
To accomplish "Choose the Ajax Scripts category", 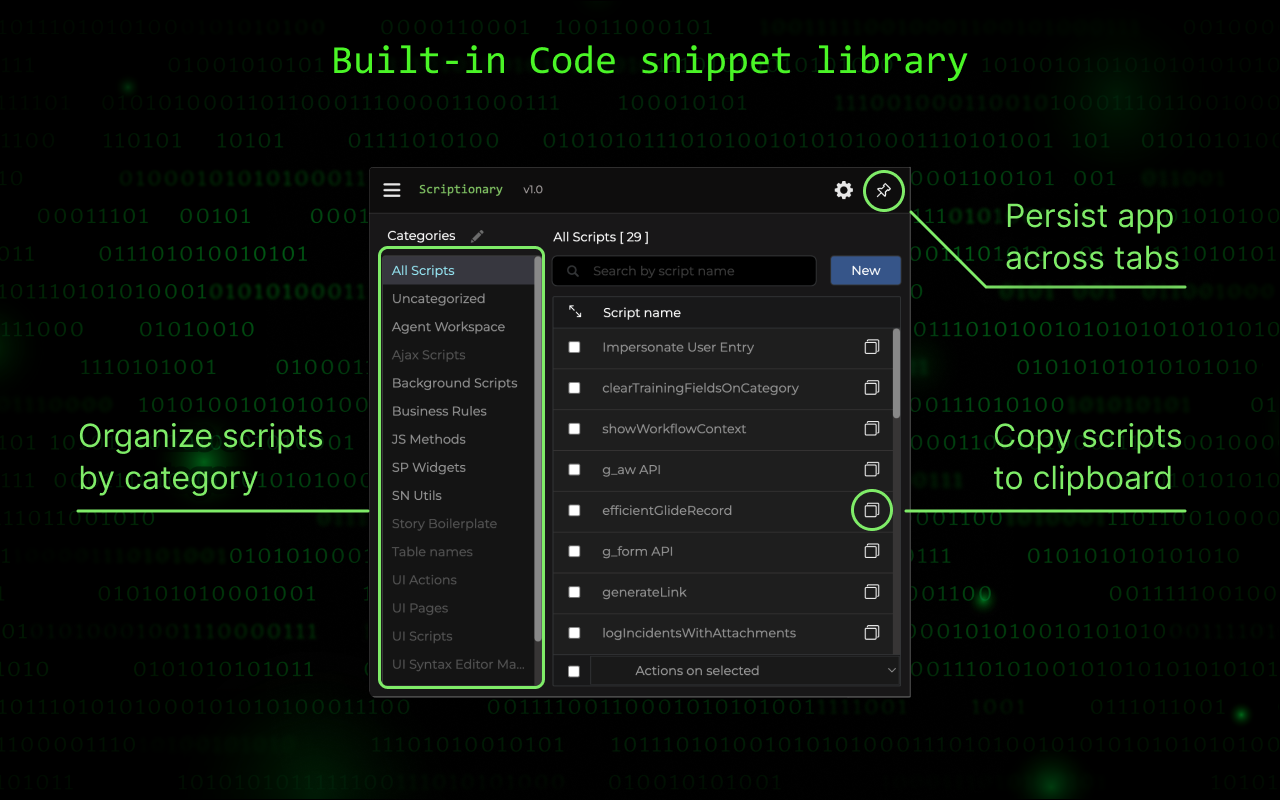I will point(459,355).
